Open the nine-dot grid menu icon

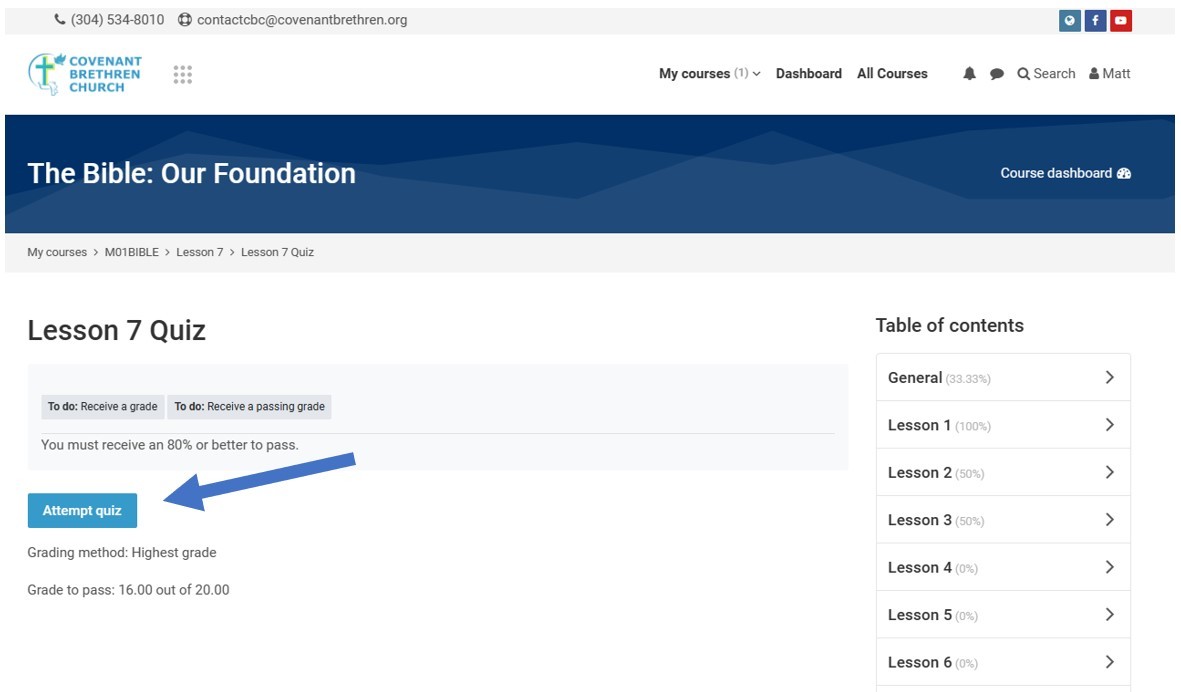pos(182,74)
